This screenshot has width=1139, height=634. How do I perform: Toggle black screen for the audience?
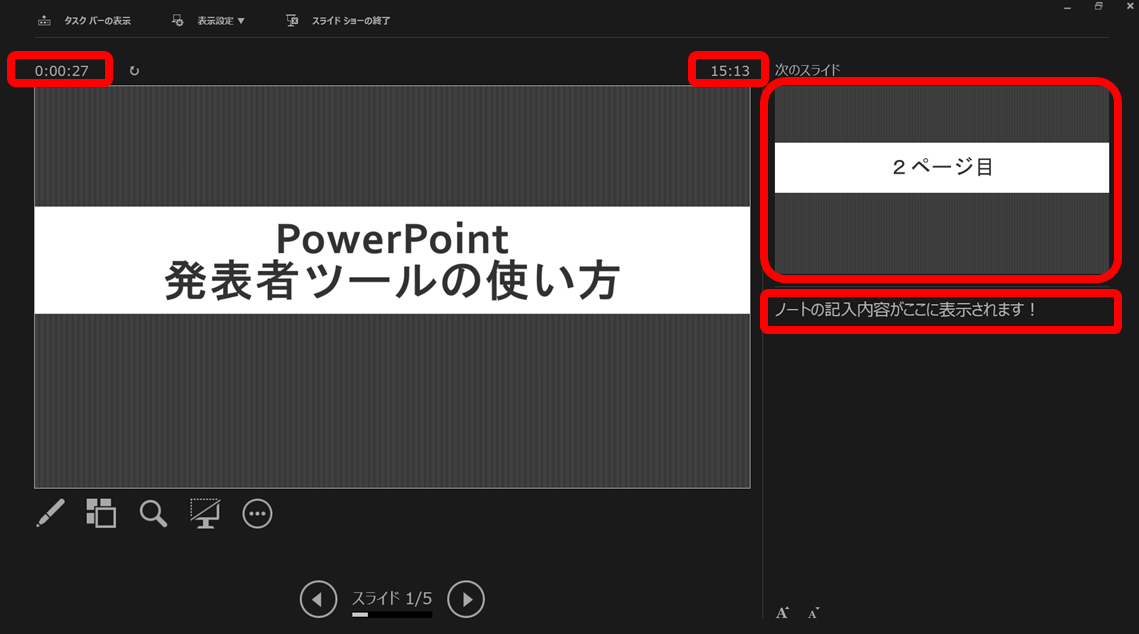pyautogui.click(x=205, y=513)
